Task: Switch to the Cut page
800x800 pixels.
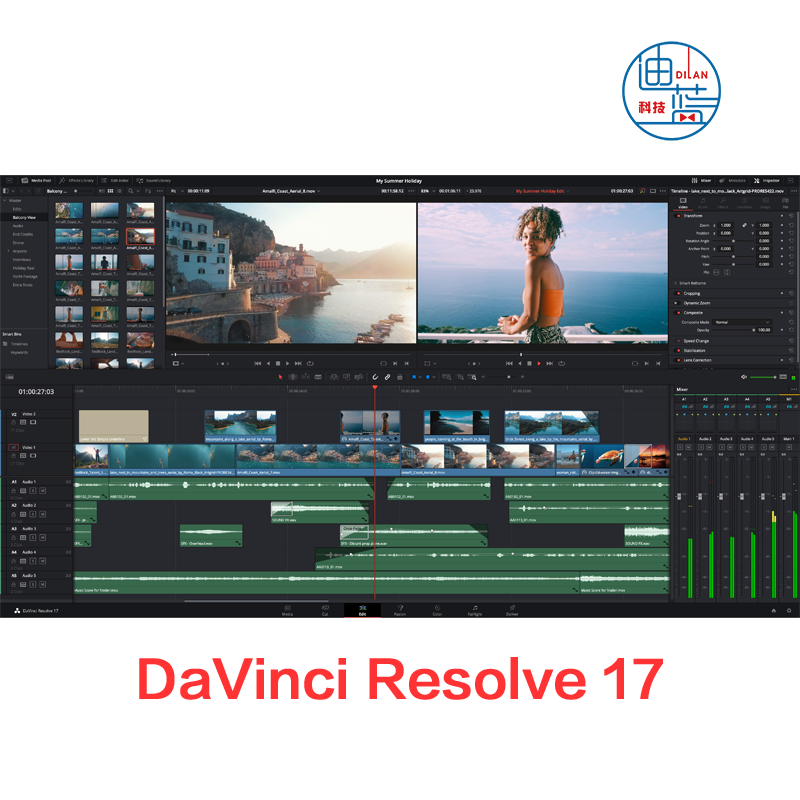Action: click(325, 610)
